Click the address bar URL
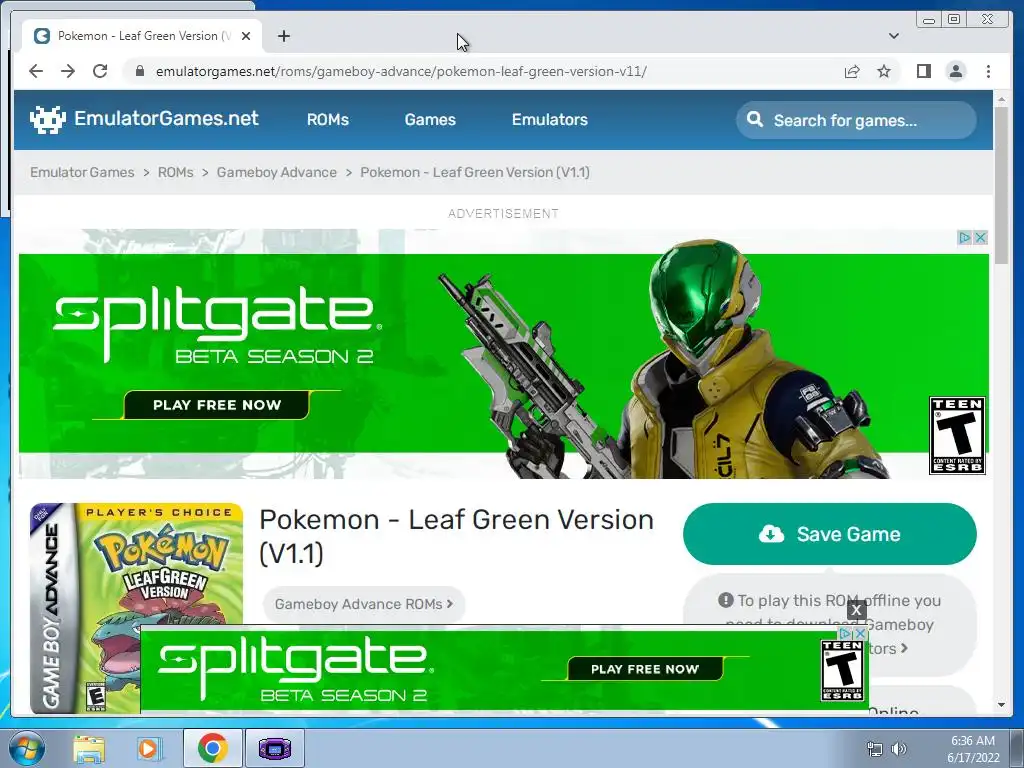Viewport: 1024px width, 768px height. click(x=401, y=71)
